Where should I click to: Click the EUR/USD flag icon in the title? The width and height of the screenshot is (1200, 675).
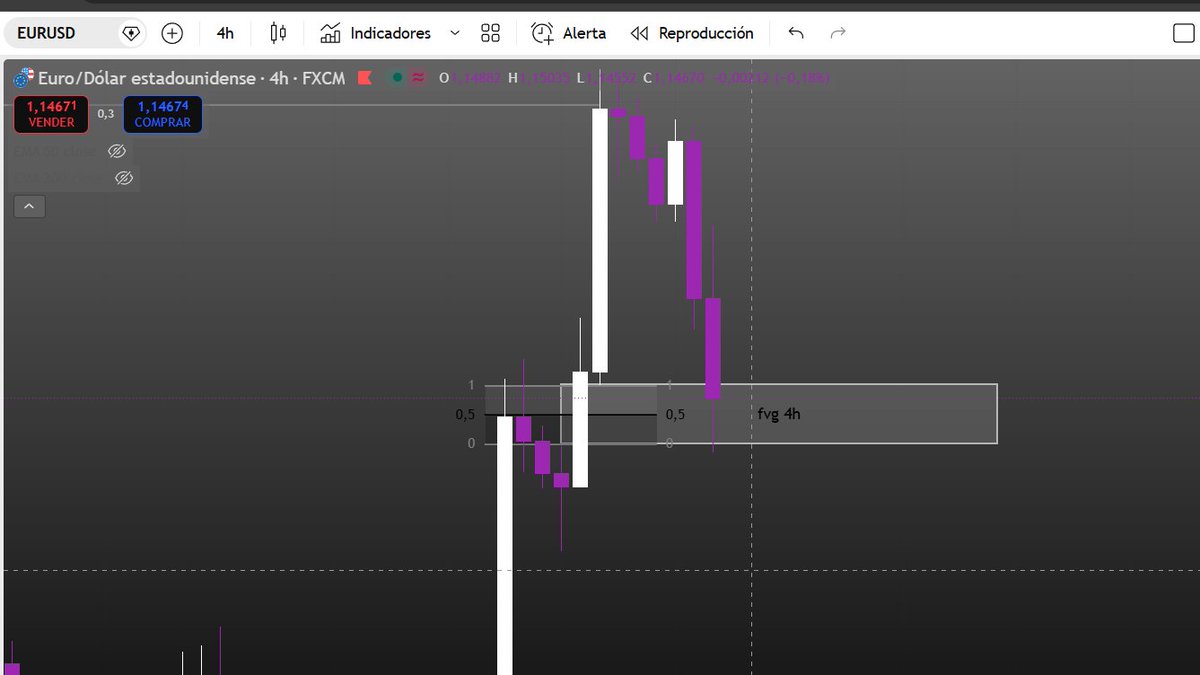22,77
